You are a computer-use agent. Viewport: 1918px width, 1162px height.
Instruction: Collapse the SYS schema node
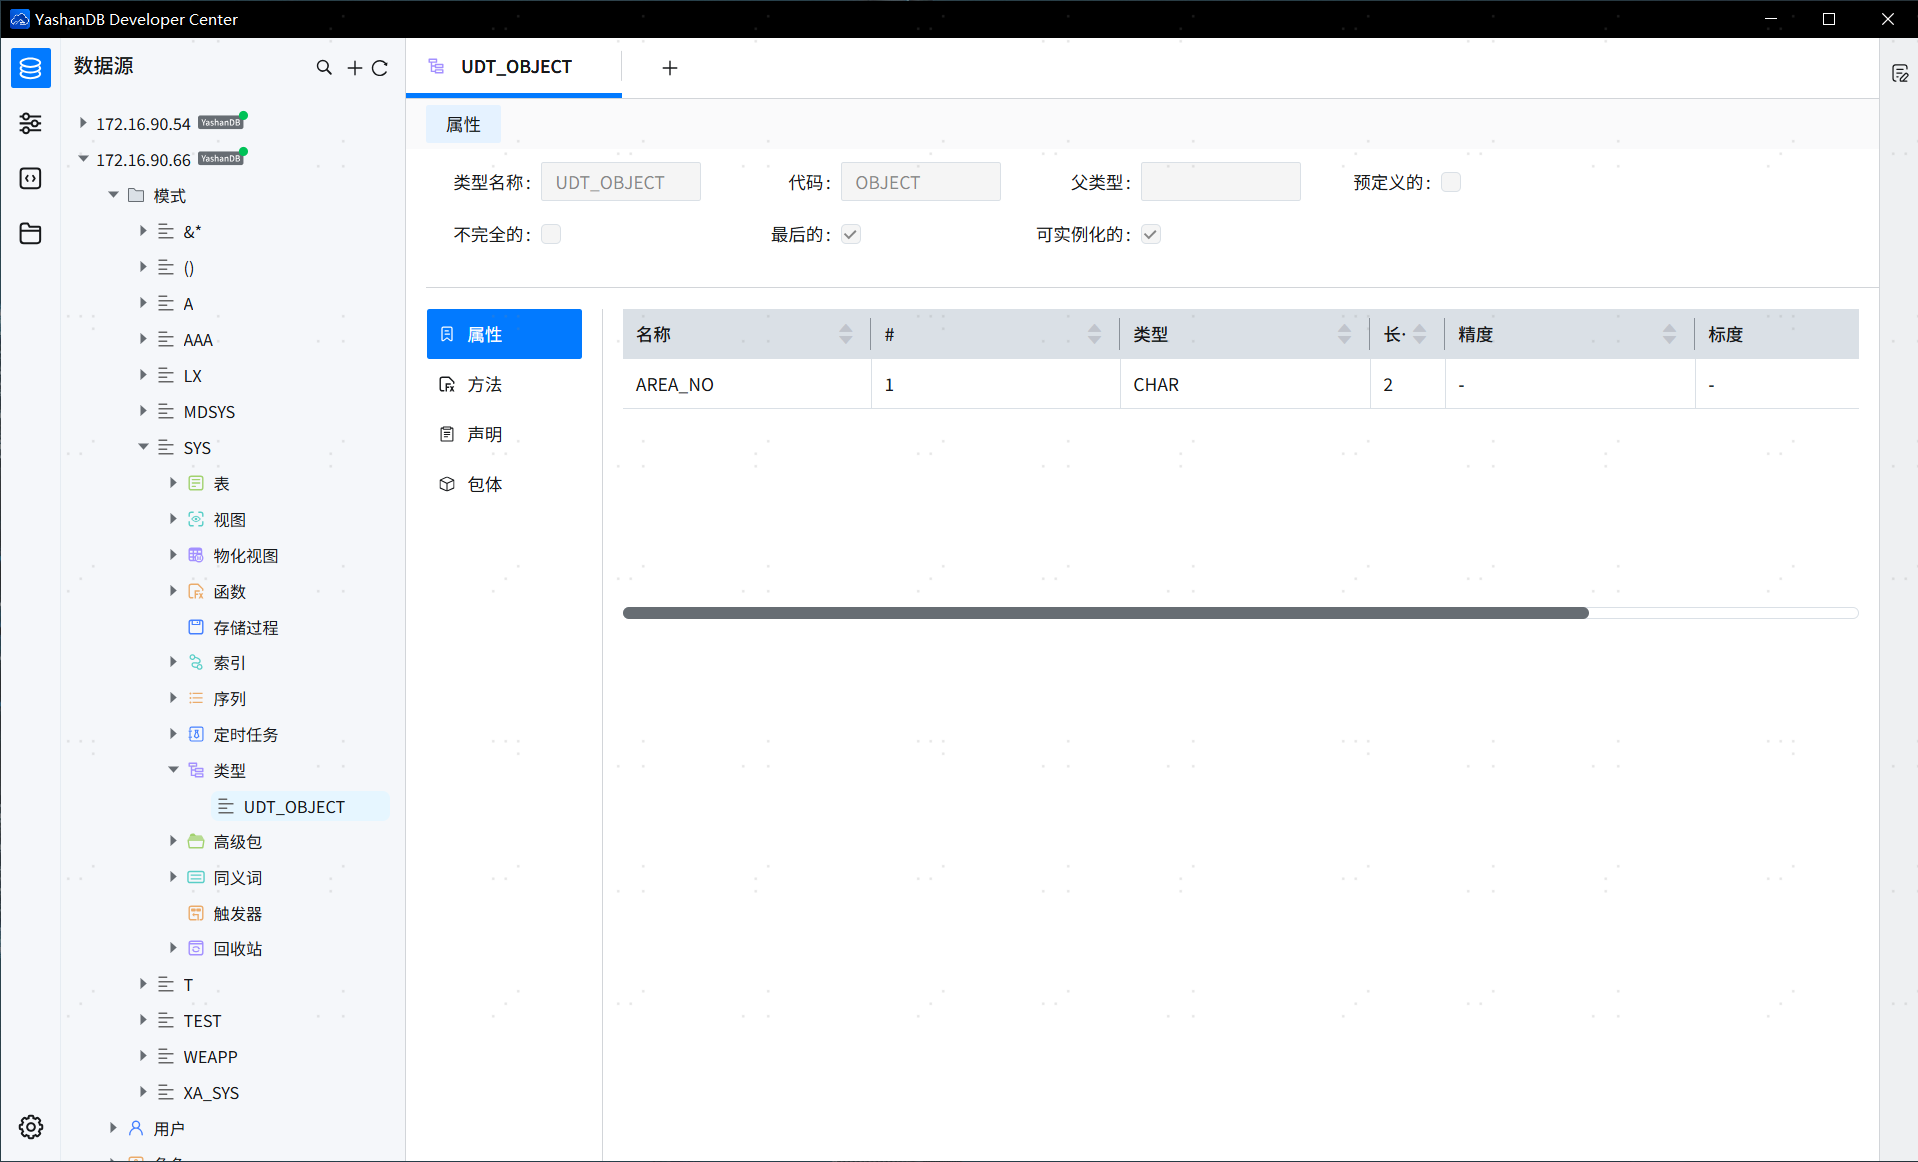(x=142, y=447)
